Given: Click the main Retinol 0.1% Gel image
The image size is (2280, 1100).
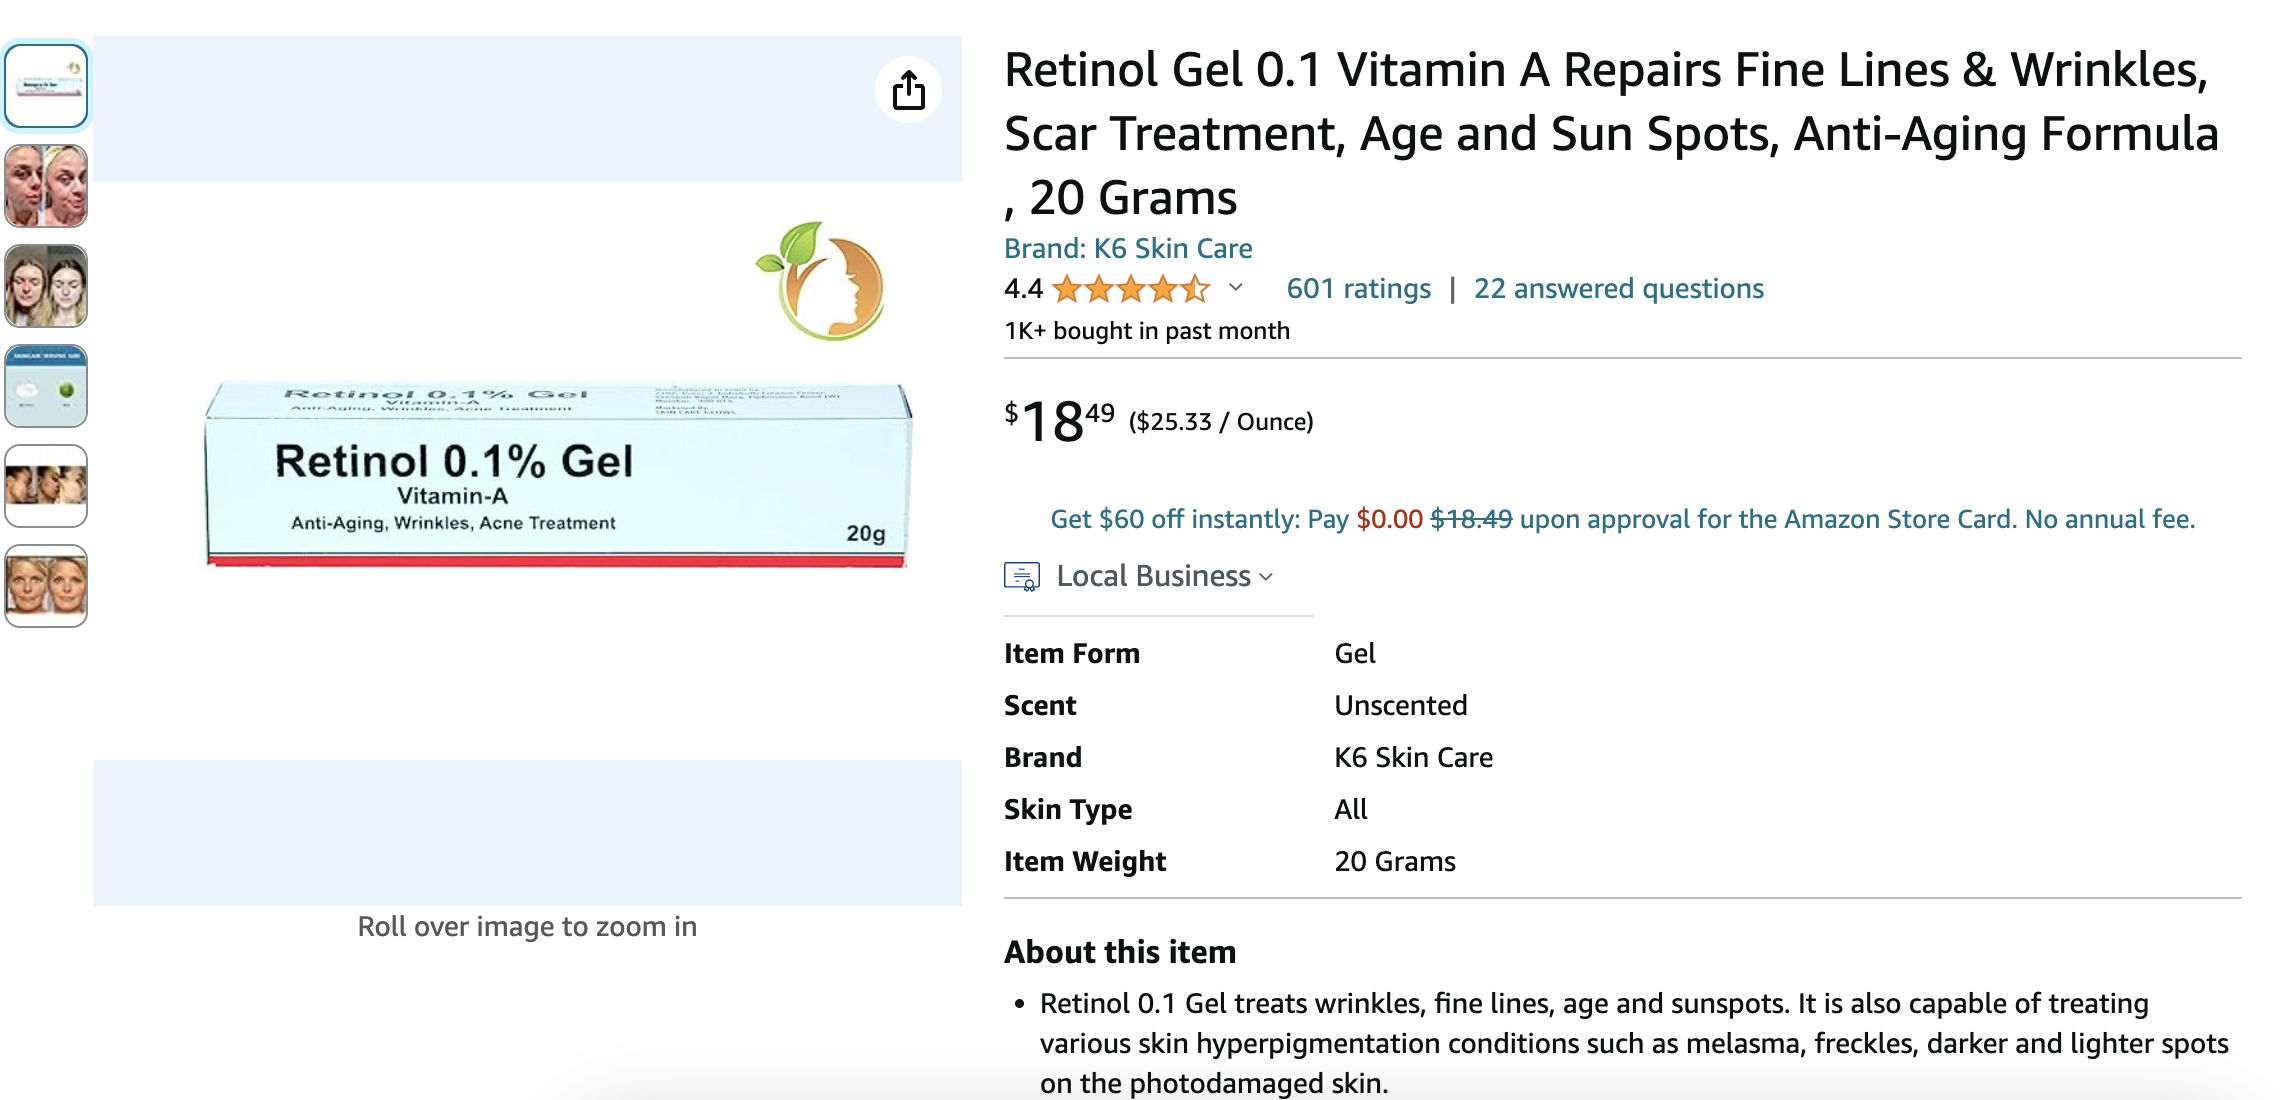Looking at the screenshot, I should point(558,473).
